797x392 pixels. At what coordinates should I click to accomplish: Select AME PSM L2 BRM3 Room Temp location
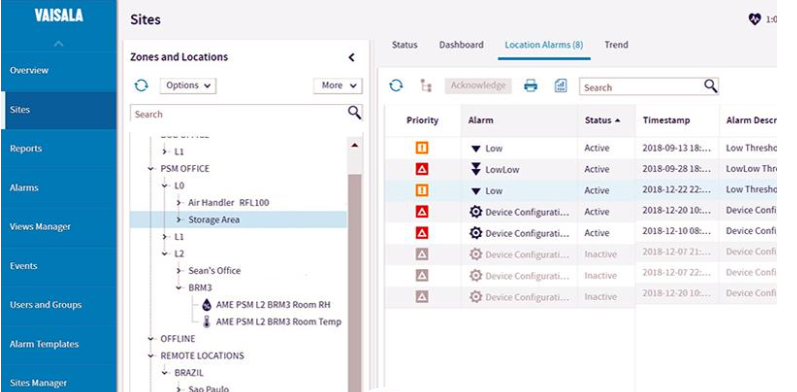[279, 321]
